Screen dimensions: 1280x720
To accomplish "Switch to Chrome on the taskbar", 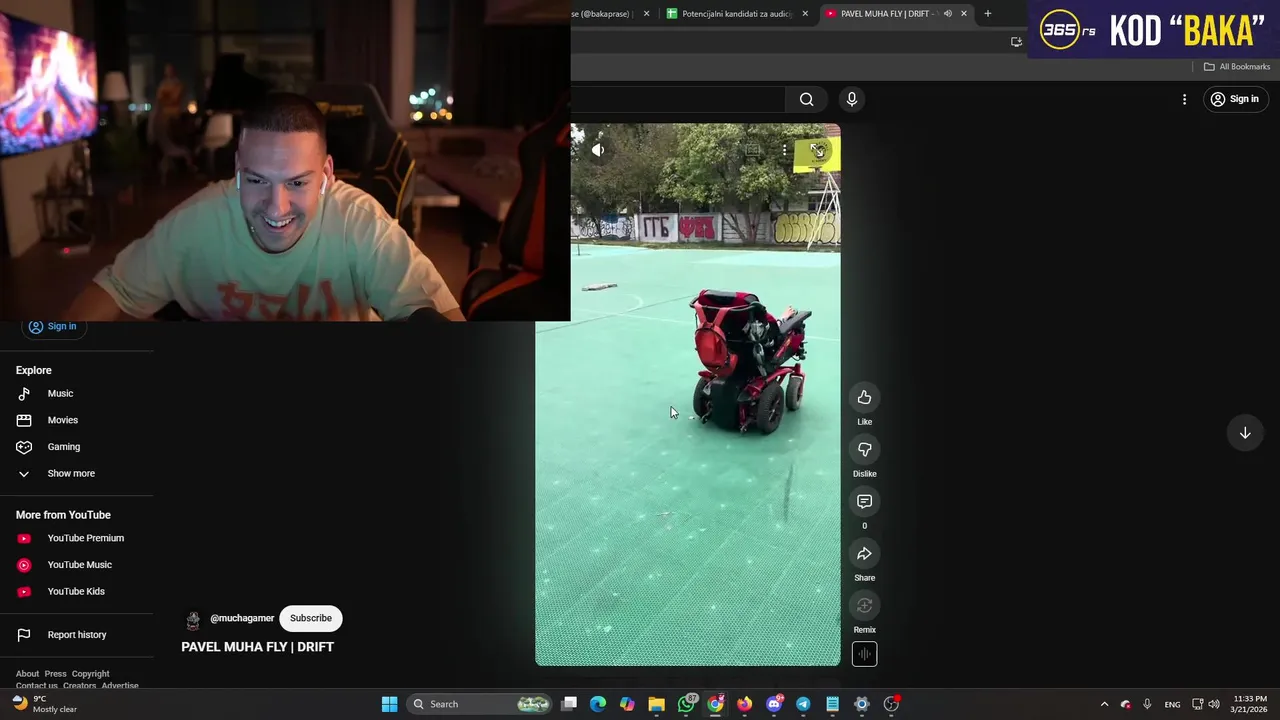I will (x=715, y=704).
